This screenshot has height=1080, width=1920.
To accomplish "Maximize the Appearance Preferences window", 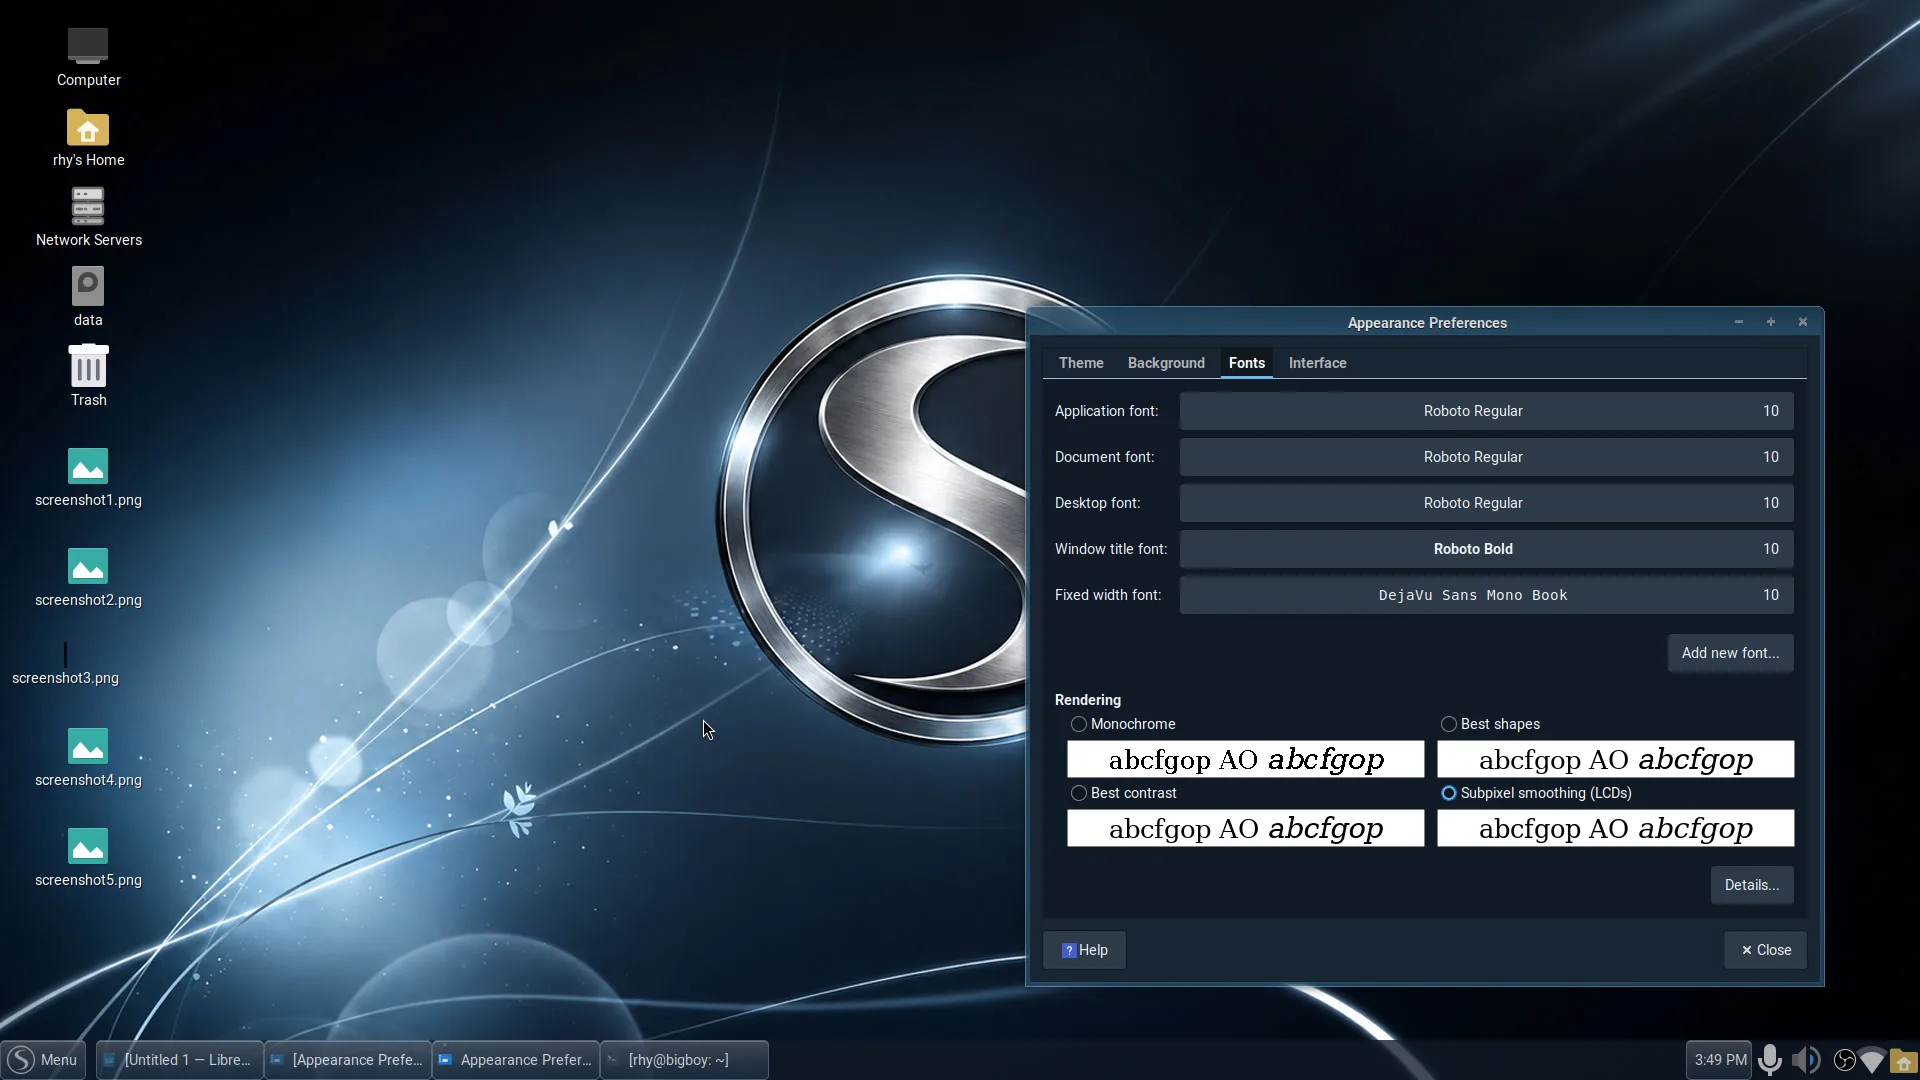I will (x=1771, y=322).
